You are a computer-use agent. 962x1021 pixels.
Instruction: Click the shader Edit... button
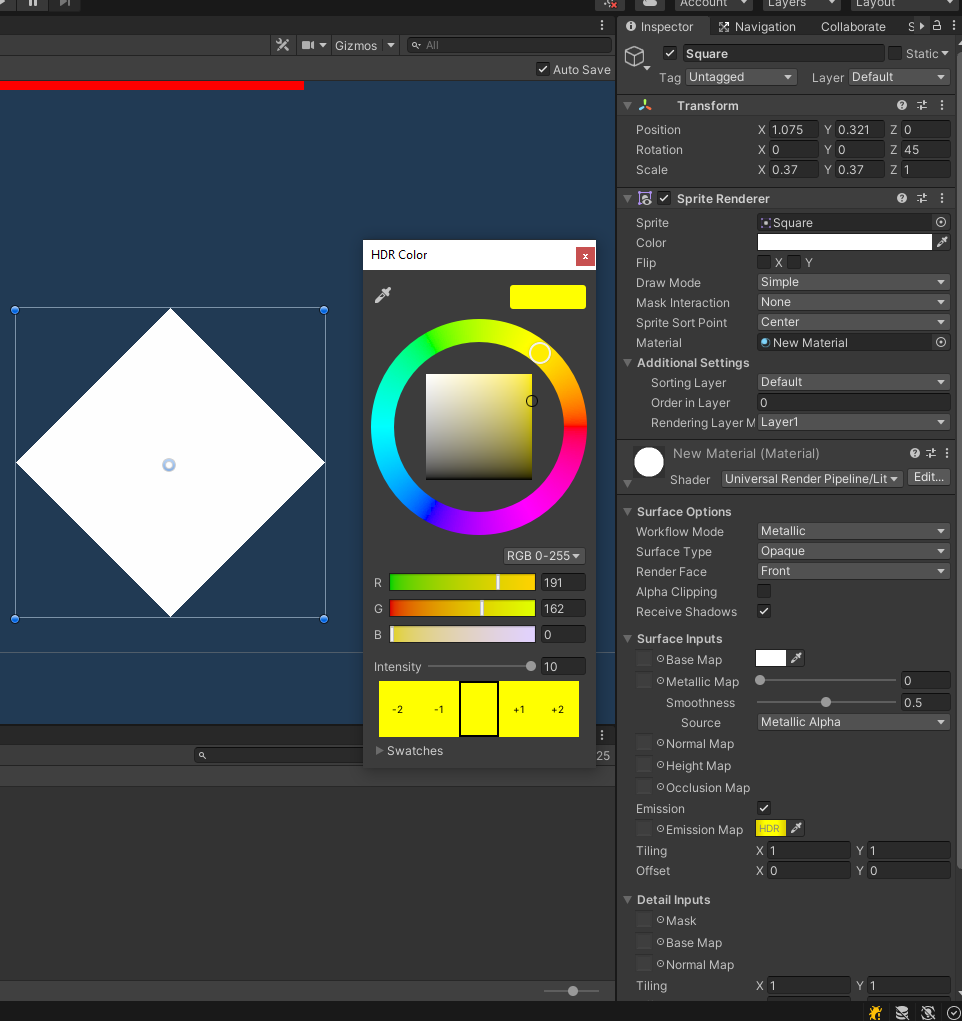[928, 477]
